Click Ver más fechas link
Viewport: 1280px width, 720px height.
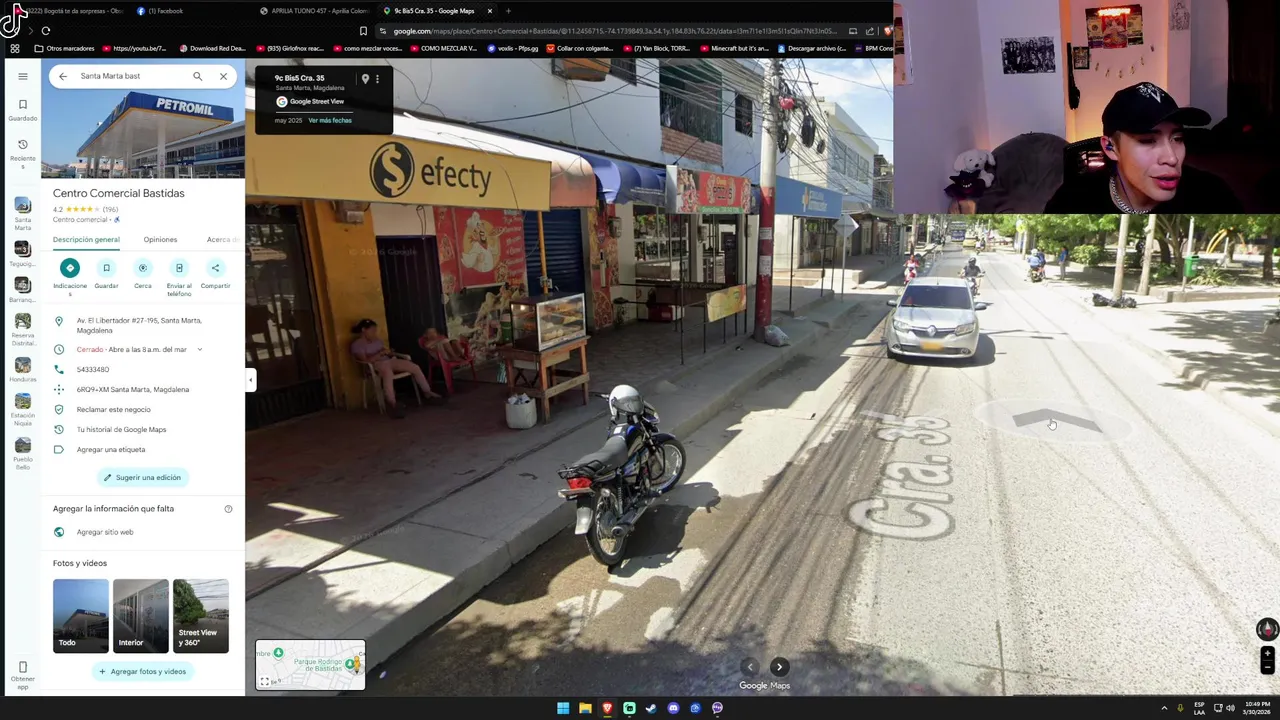(329, 120)
